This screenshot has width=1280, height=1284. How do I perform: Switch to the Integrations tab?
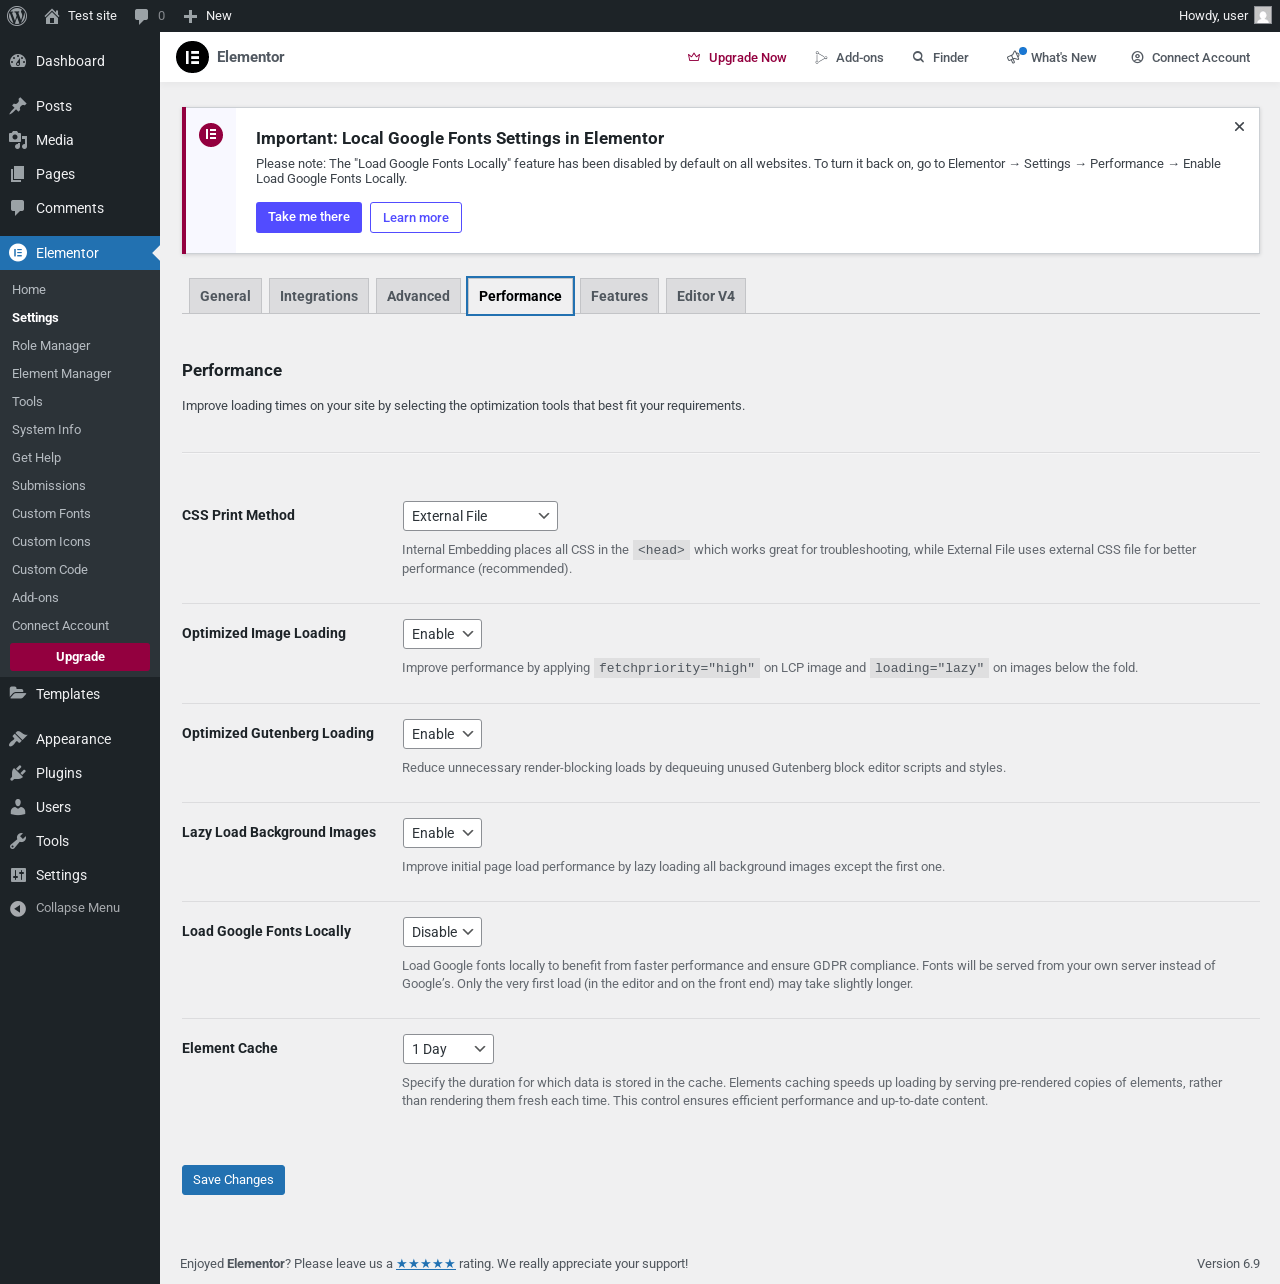coord(319,296)
